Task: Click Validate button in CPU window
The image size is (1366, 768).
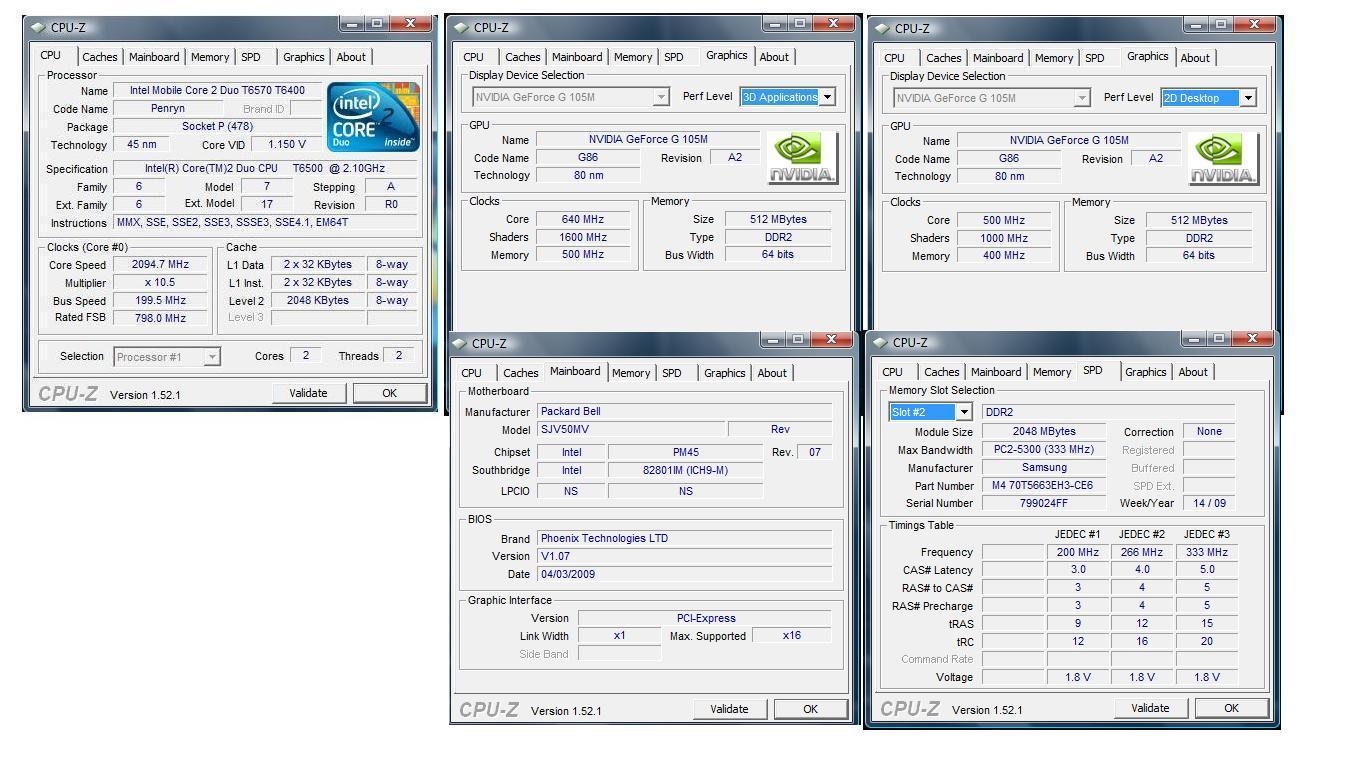Action: [308, 393]
